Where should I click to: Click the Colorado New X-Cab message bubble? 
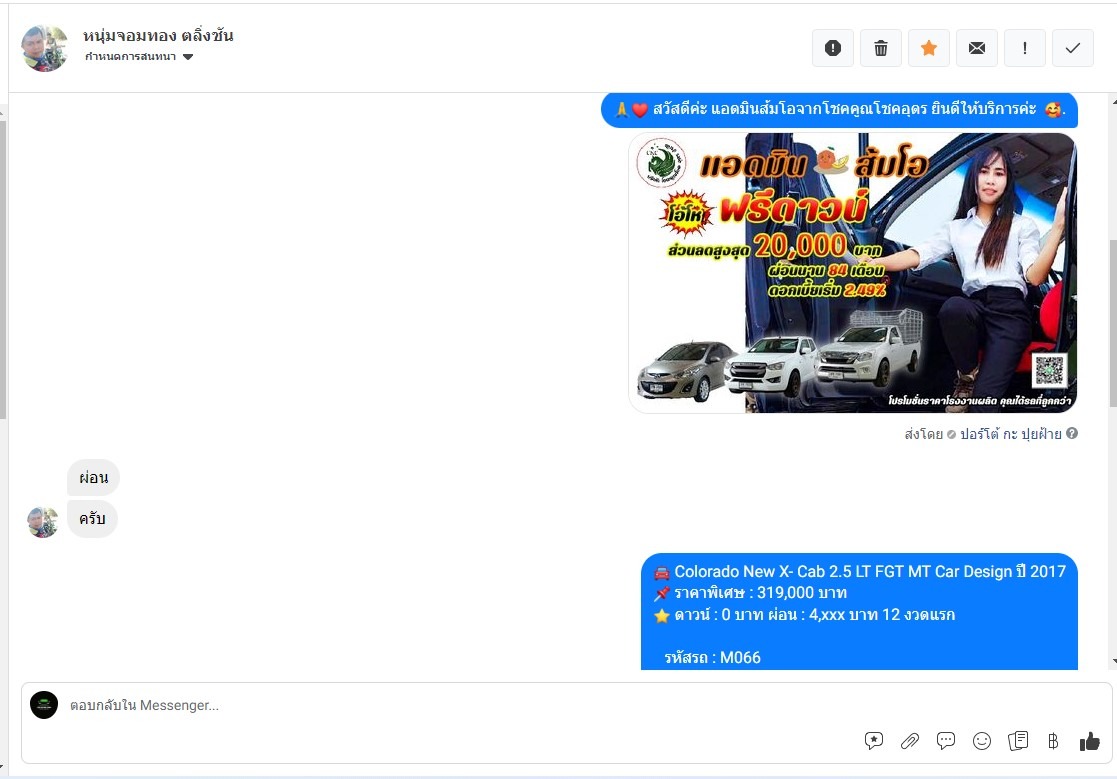(859, 612)
